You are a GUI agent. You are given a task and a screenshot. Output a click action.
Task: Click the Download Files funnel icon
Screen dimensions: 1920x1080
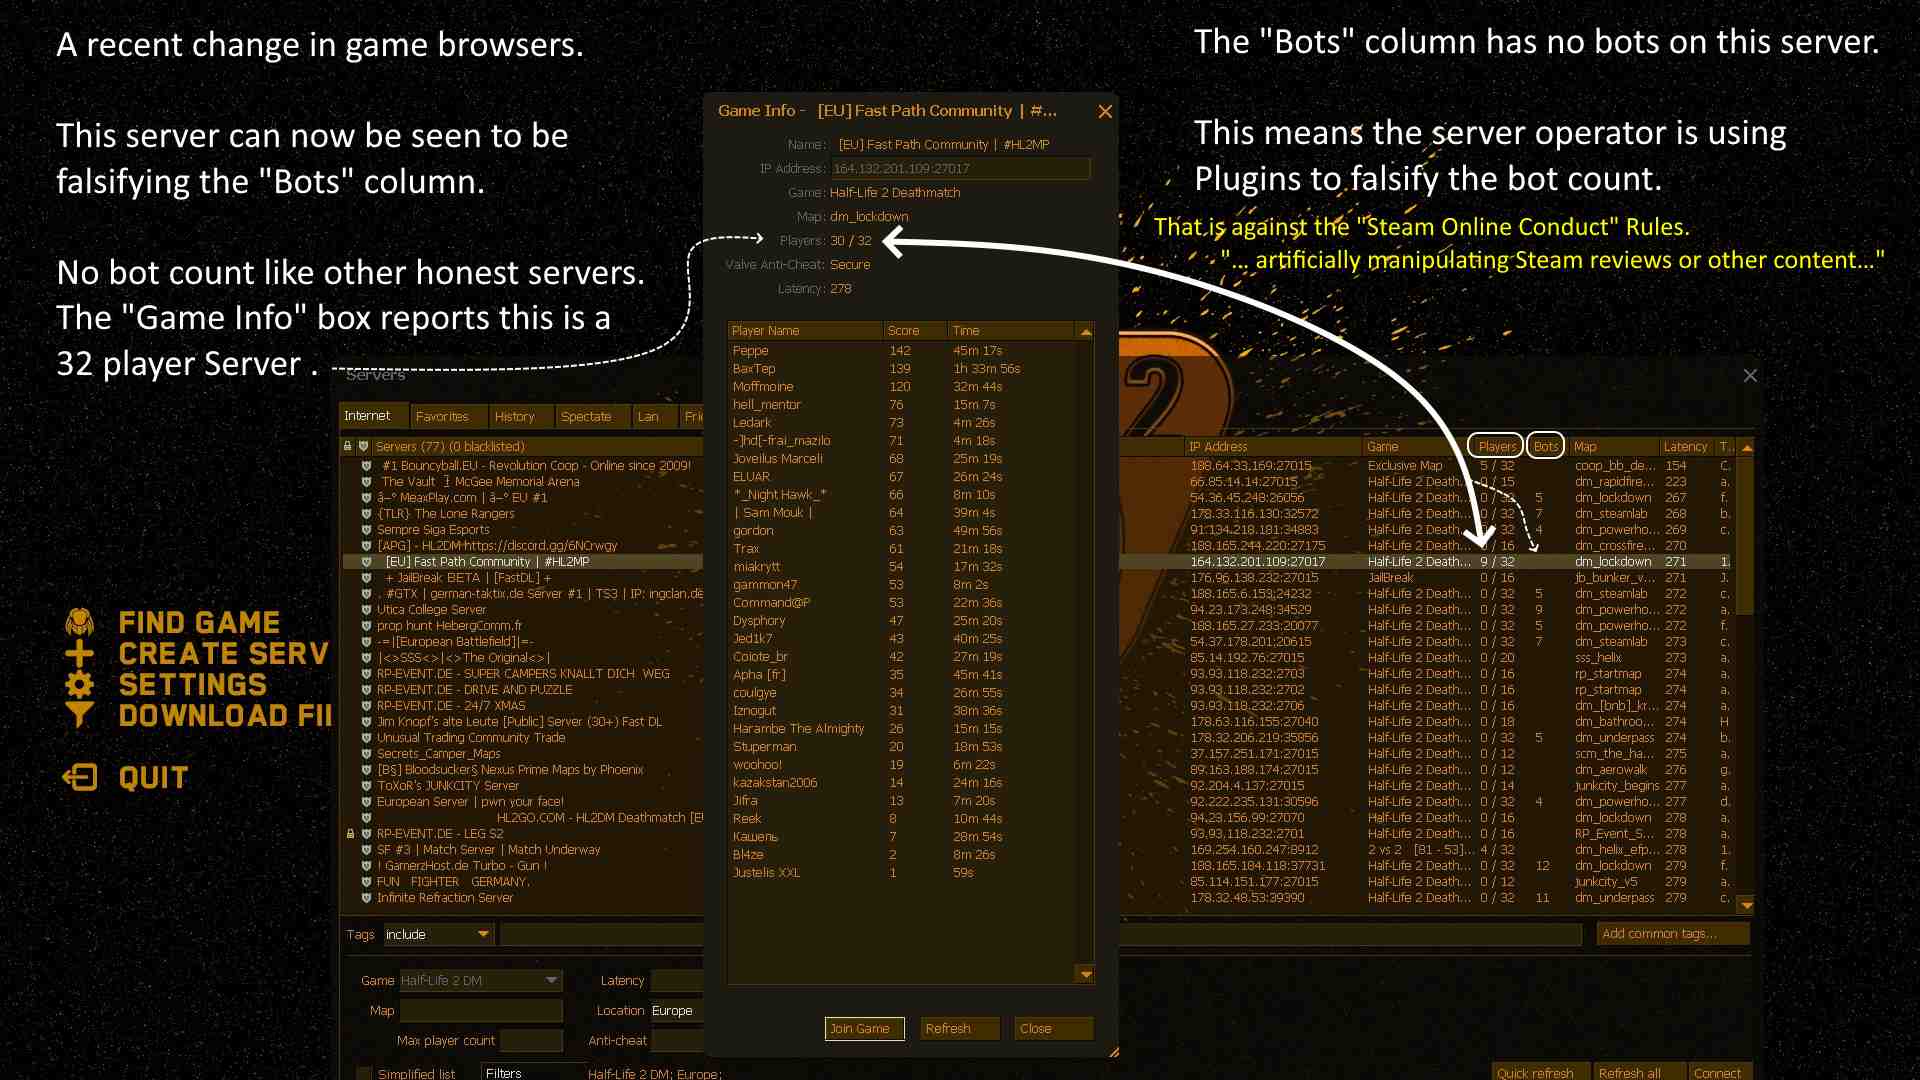point(80,715)
